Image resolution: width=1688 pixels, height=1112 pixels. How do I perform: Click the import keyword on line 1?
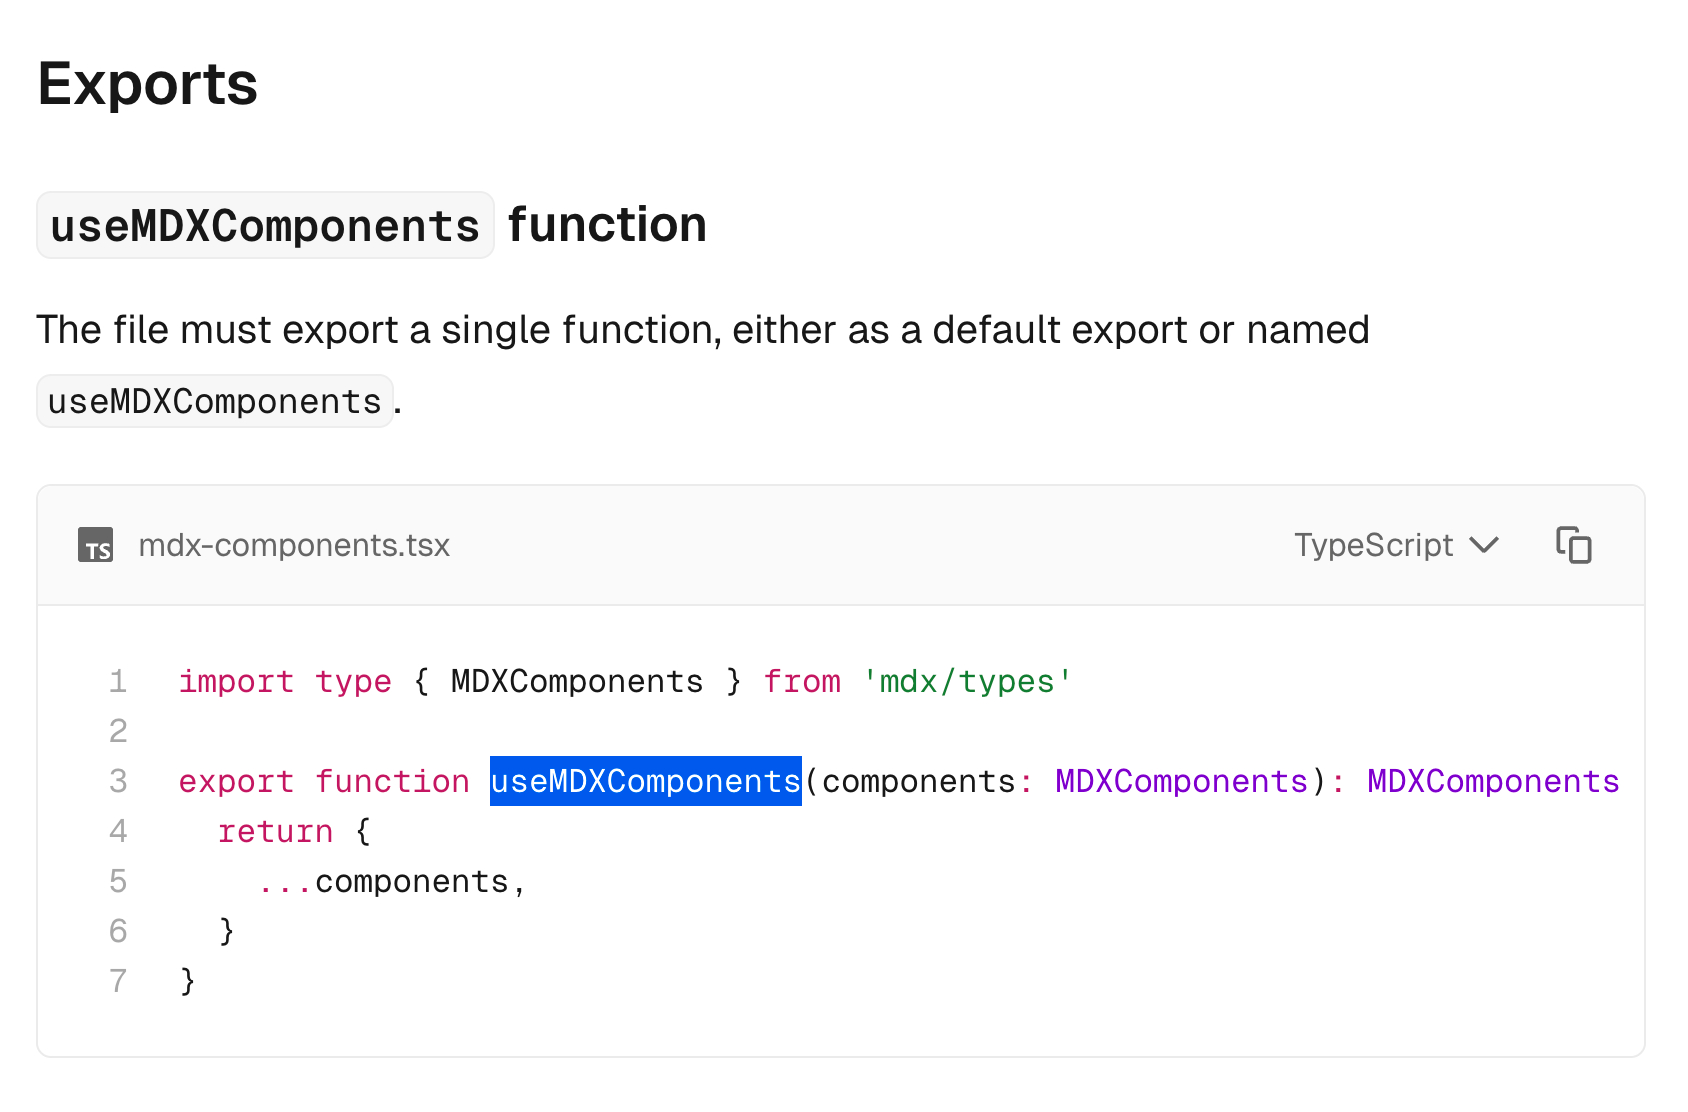click(236, 681)
